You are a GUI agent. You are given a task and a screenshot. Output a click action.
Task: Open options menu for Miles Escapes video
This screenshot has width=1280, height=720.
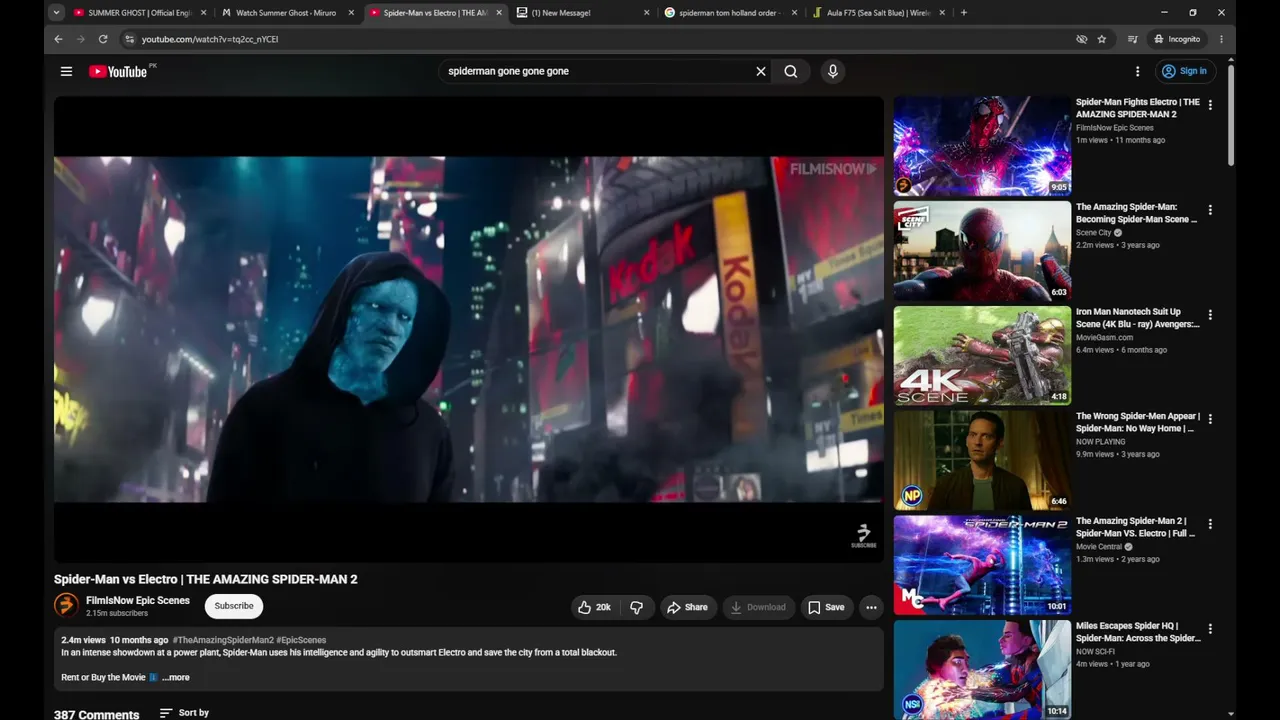pos(1210,629)
